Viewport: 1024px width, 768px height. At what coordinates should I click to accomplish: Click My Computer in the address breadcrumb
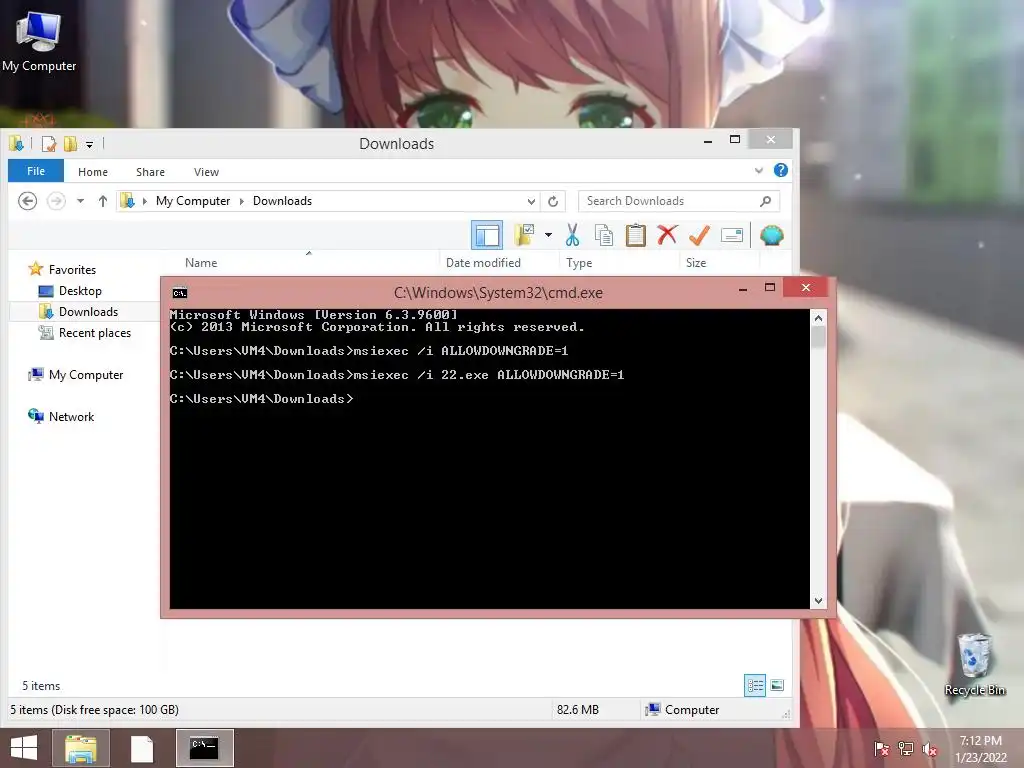tap(193, 201)
